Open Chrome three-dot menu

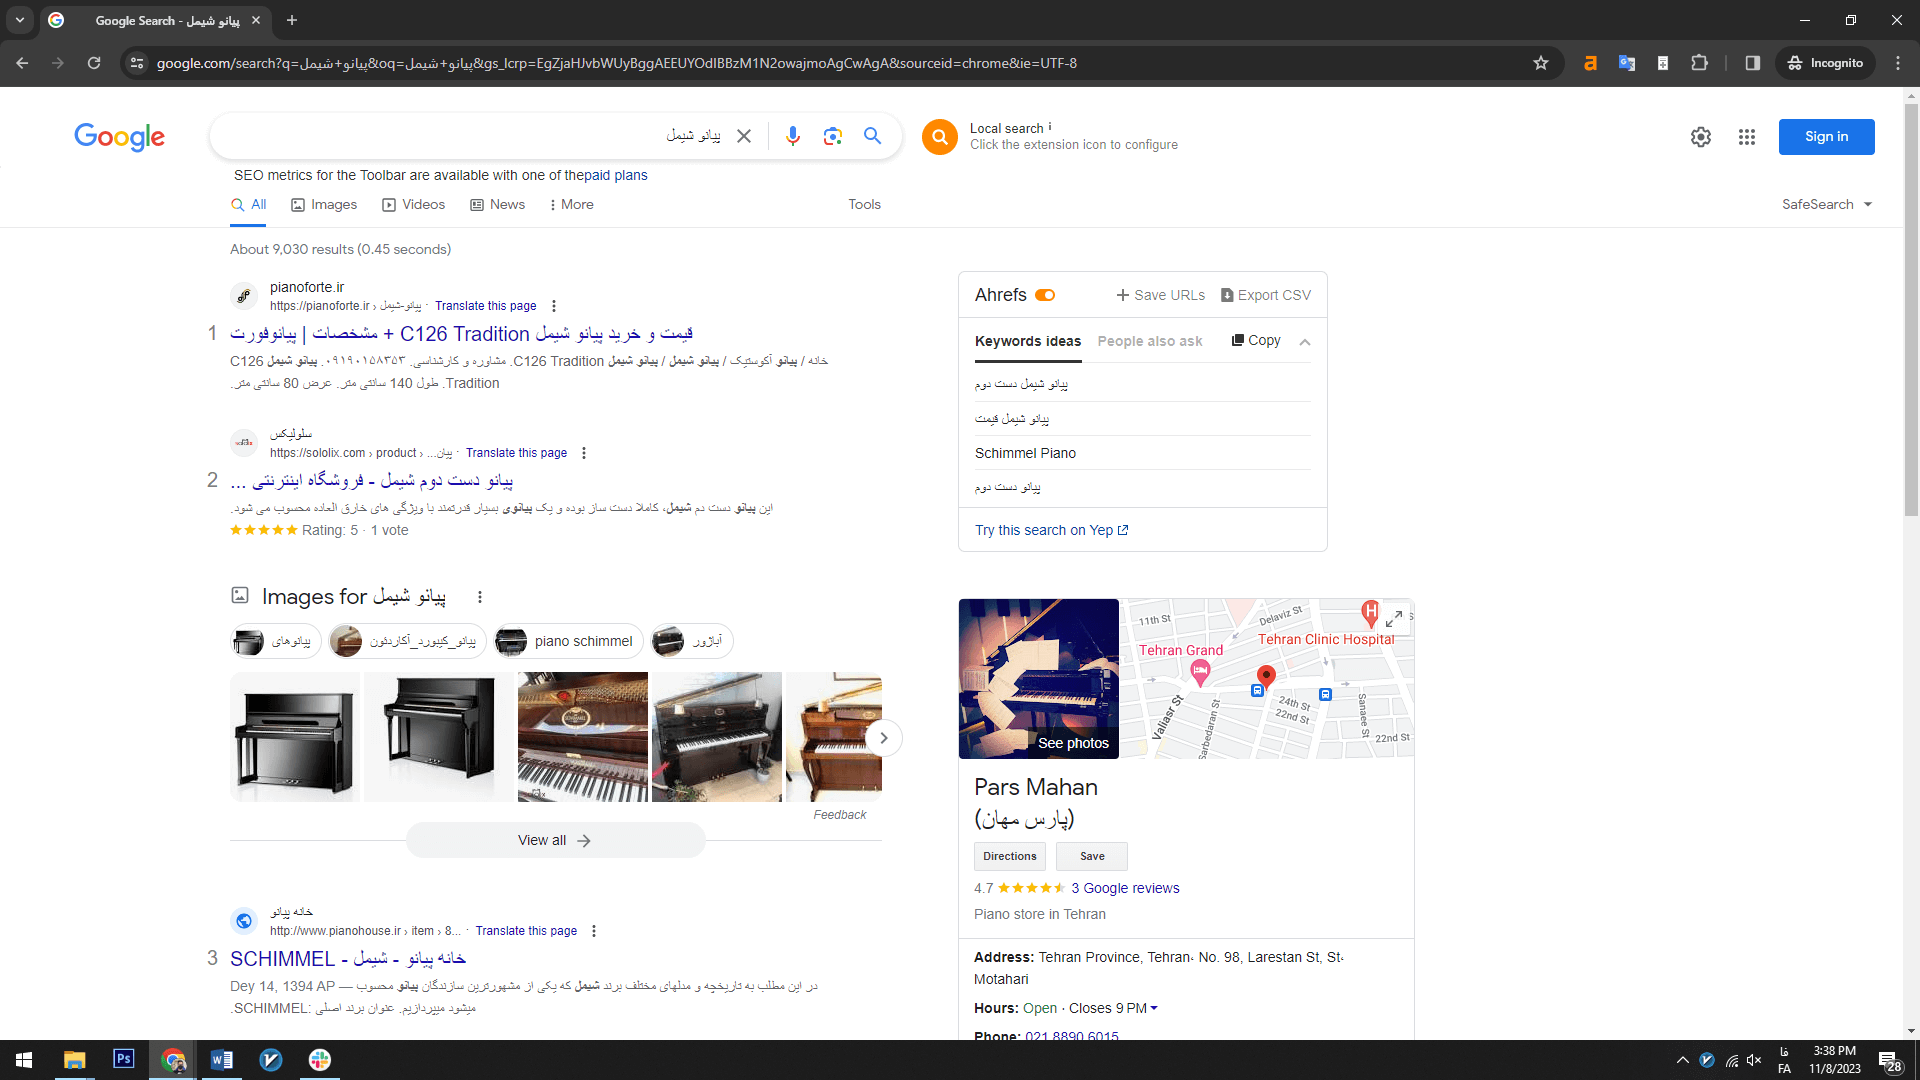1898,63
